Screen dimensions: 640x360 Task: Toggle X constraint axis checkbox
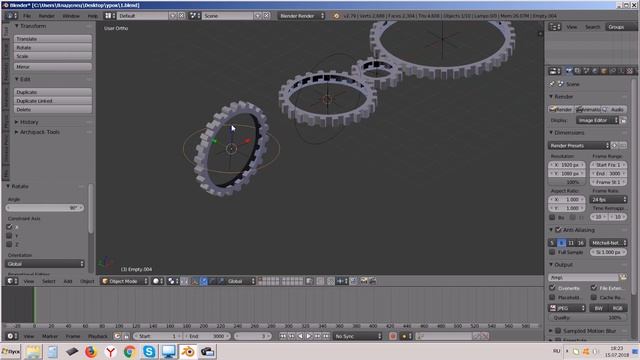click(9, 227)
